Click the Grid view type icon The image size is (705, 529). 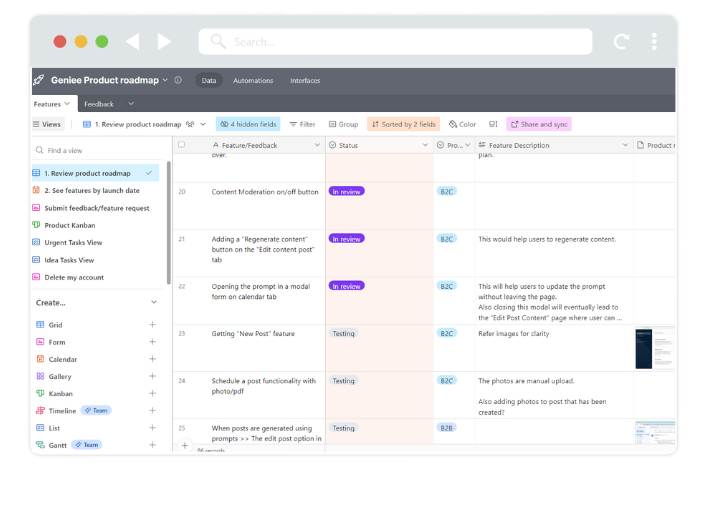click(40, 325)
